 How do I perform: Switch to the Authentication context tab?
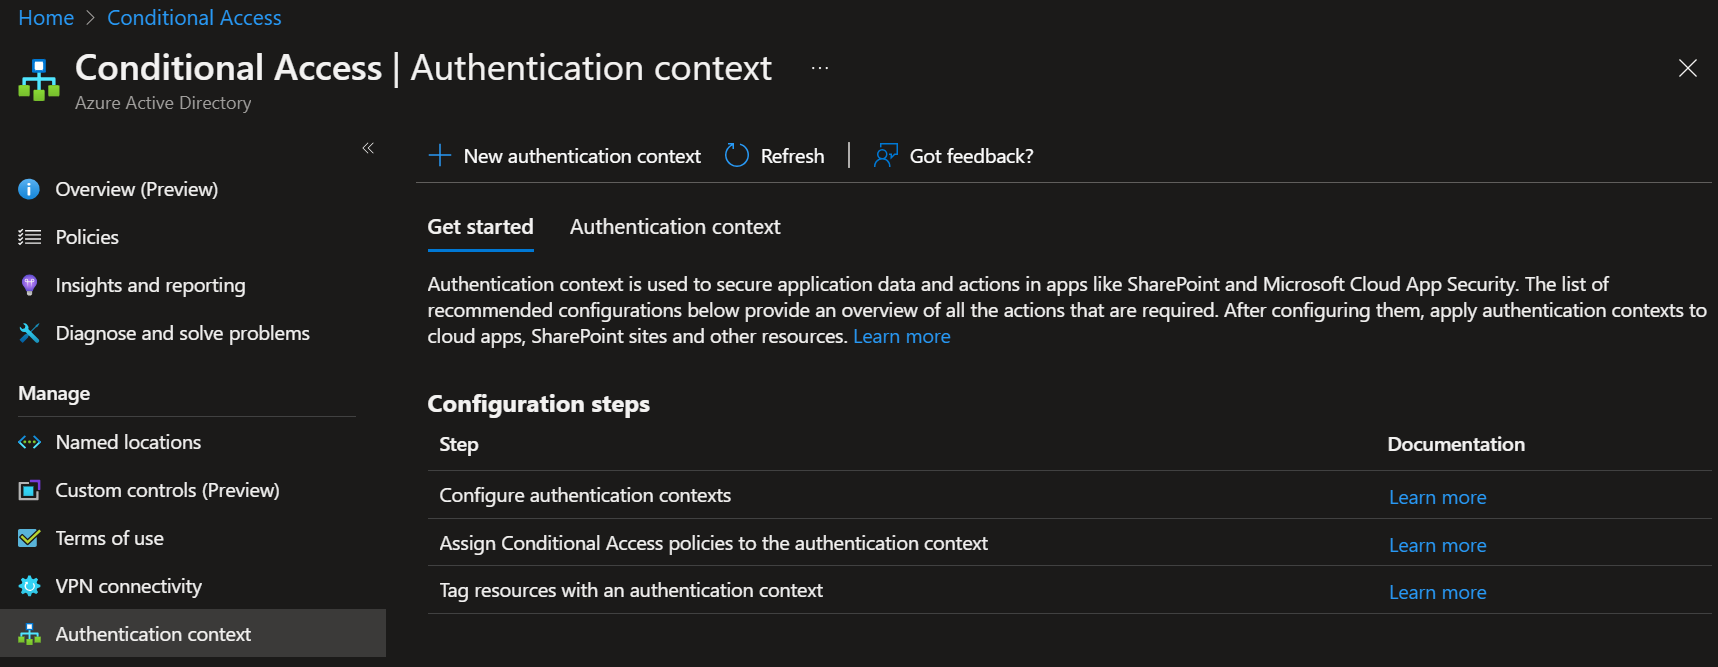pos(675,227)
